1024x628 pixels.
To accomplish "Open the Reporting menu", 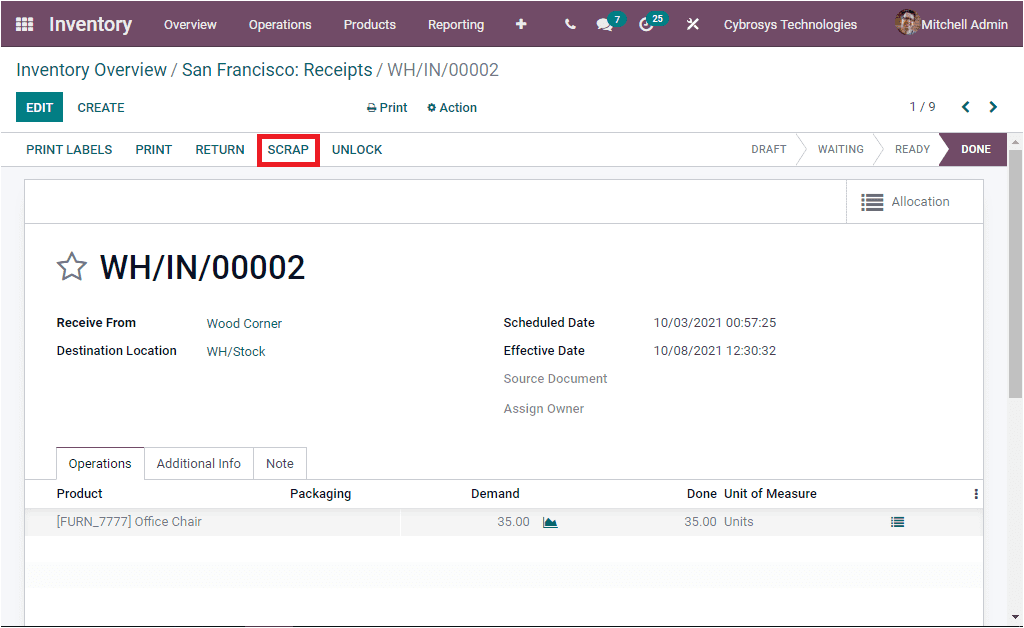I will tap(456, 24).
